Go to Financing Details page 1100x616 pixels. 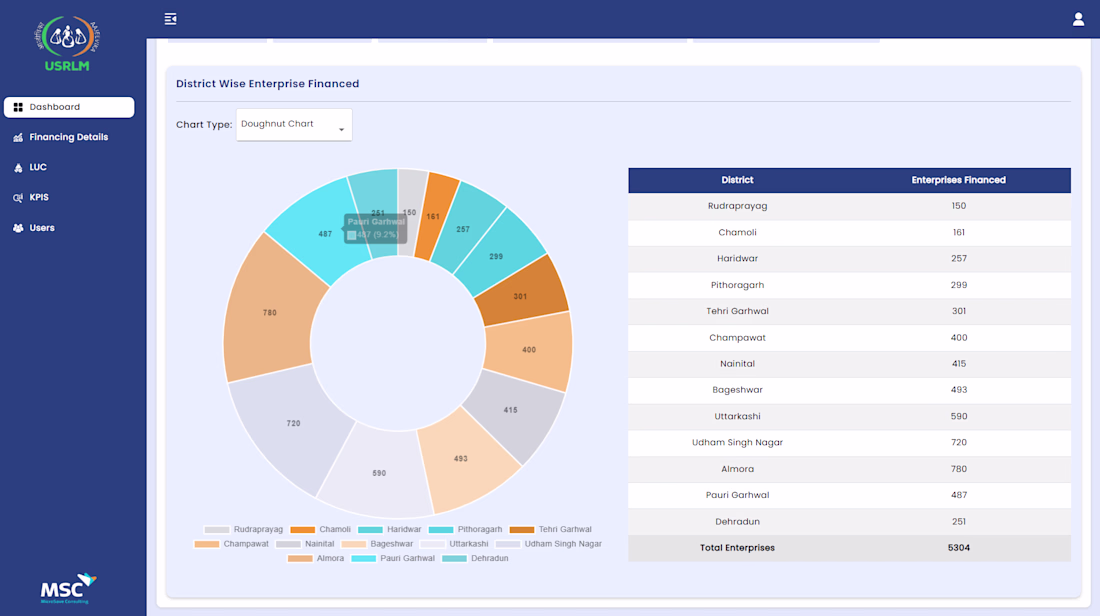69,138
